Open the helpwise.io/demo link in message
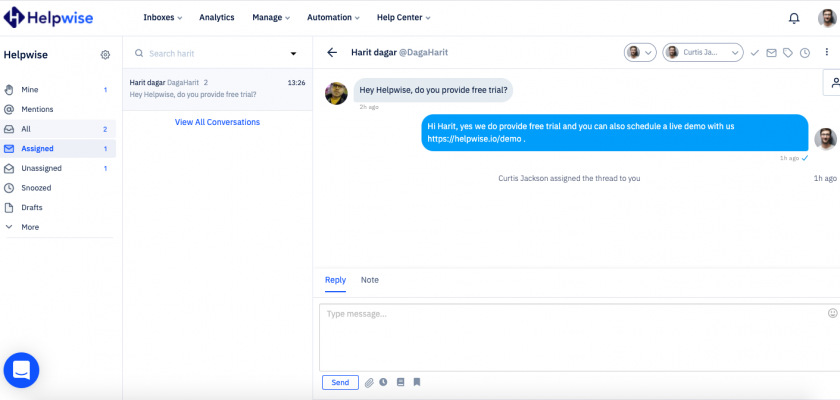The image size is (840, 400). (474, 139)
